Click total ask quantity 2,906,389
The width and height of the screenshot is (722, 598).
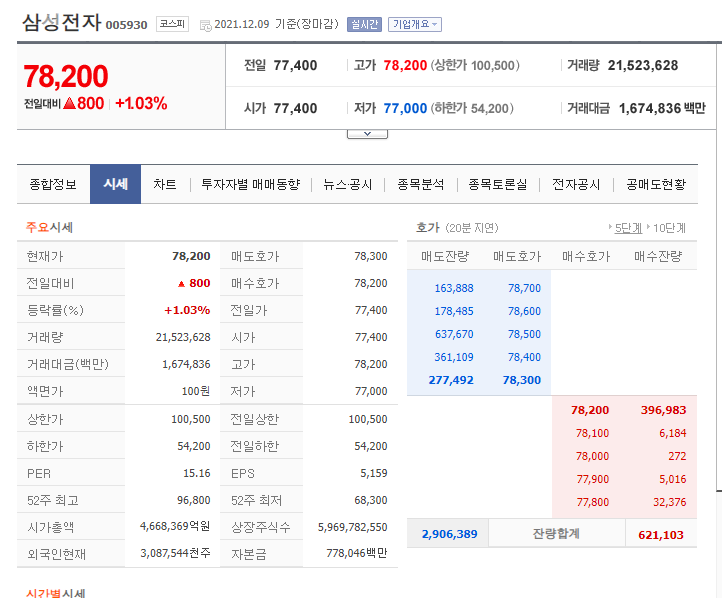[449, 534]
